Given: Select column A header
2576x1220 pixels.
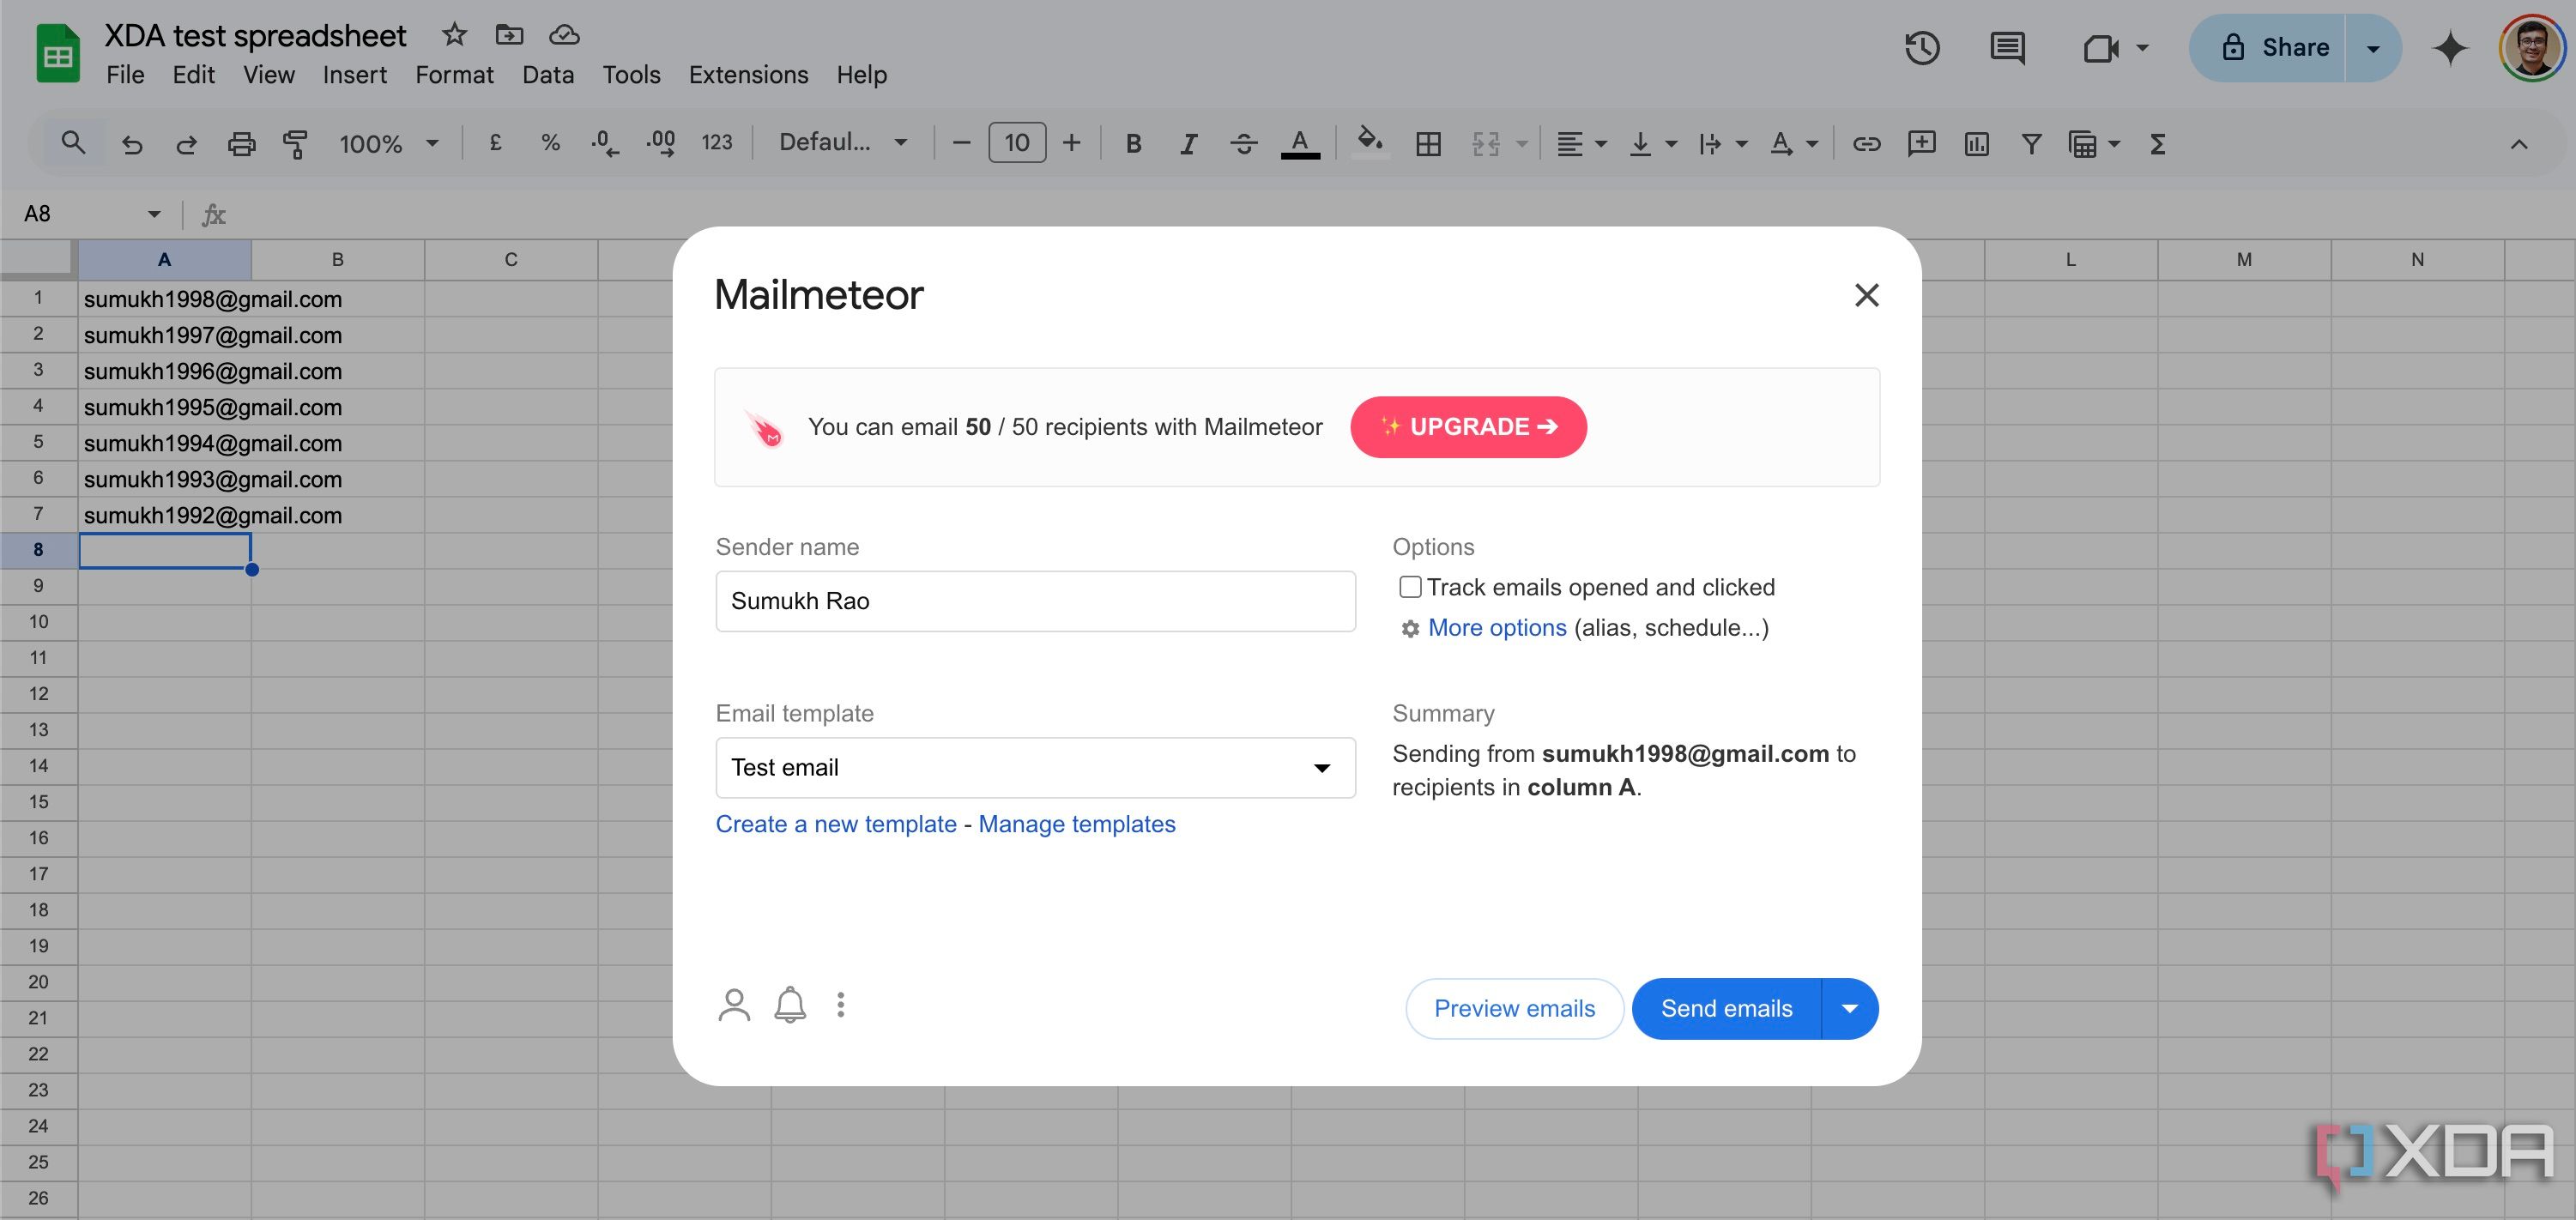Looking at the screenshot, I should pyautogui.click(x=164, y=259).
